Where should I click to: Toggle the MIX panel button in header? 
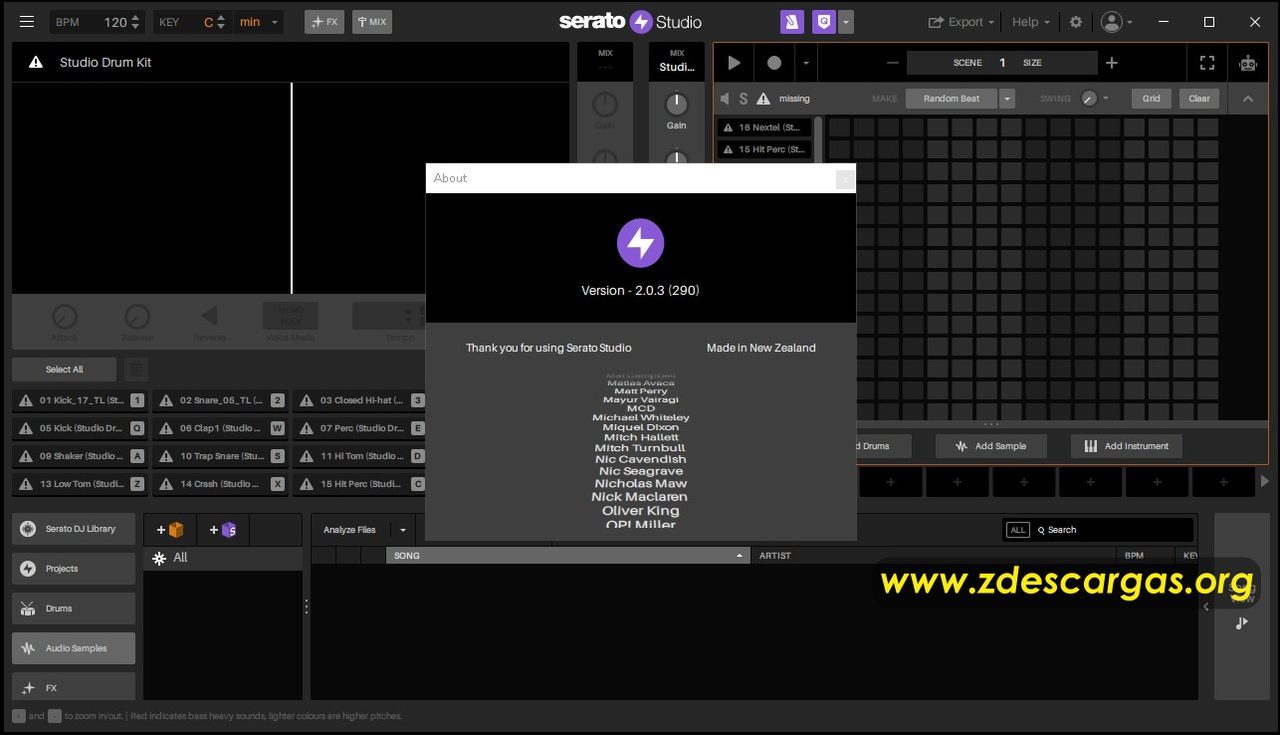[372, 22]
